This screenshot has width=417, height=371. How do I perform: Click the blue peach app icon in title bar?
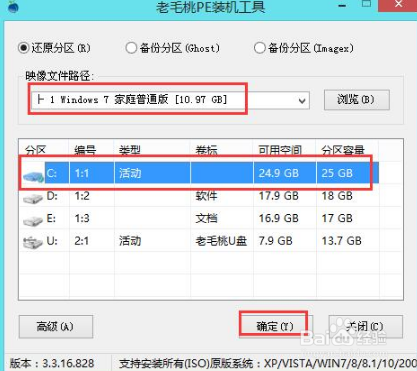tap(13, 6)
